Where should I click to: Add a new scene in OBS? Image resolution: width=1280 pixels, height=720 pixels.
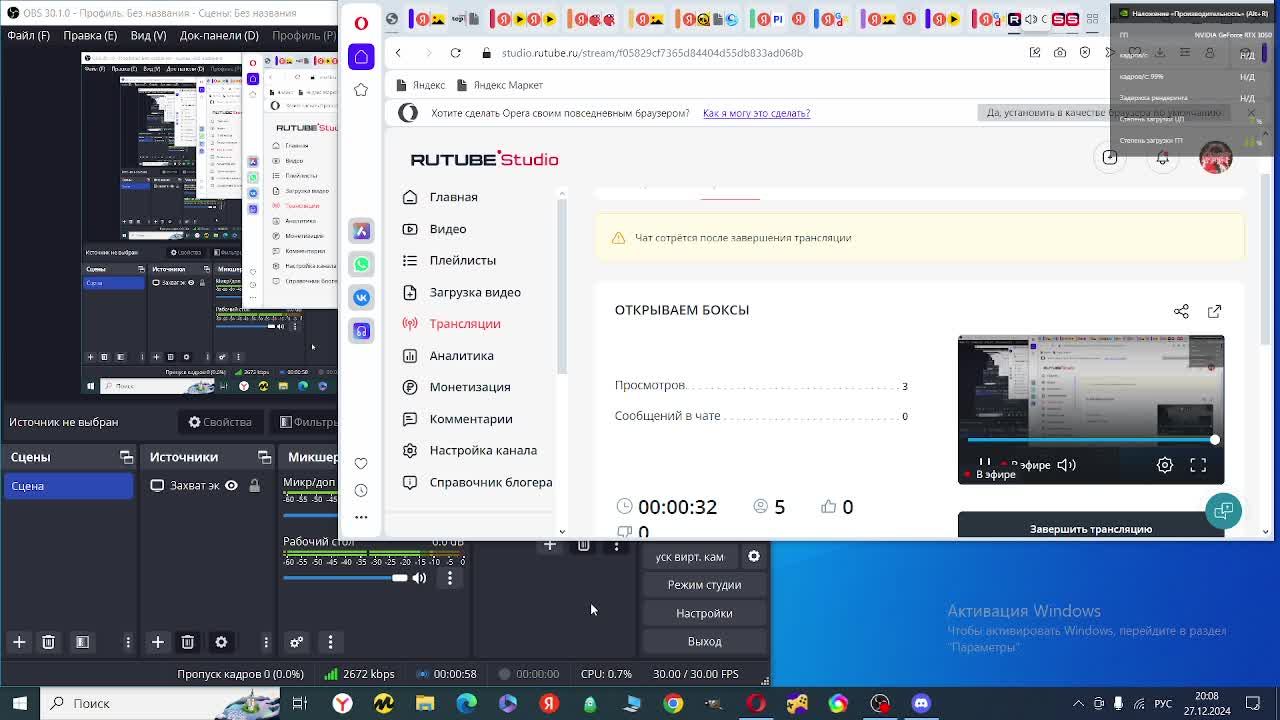click(19, 642)
